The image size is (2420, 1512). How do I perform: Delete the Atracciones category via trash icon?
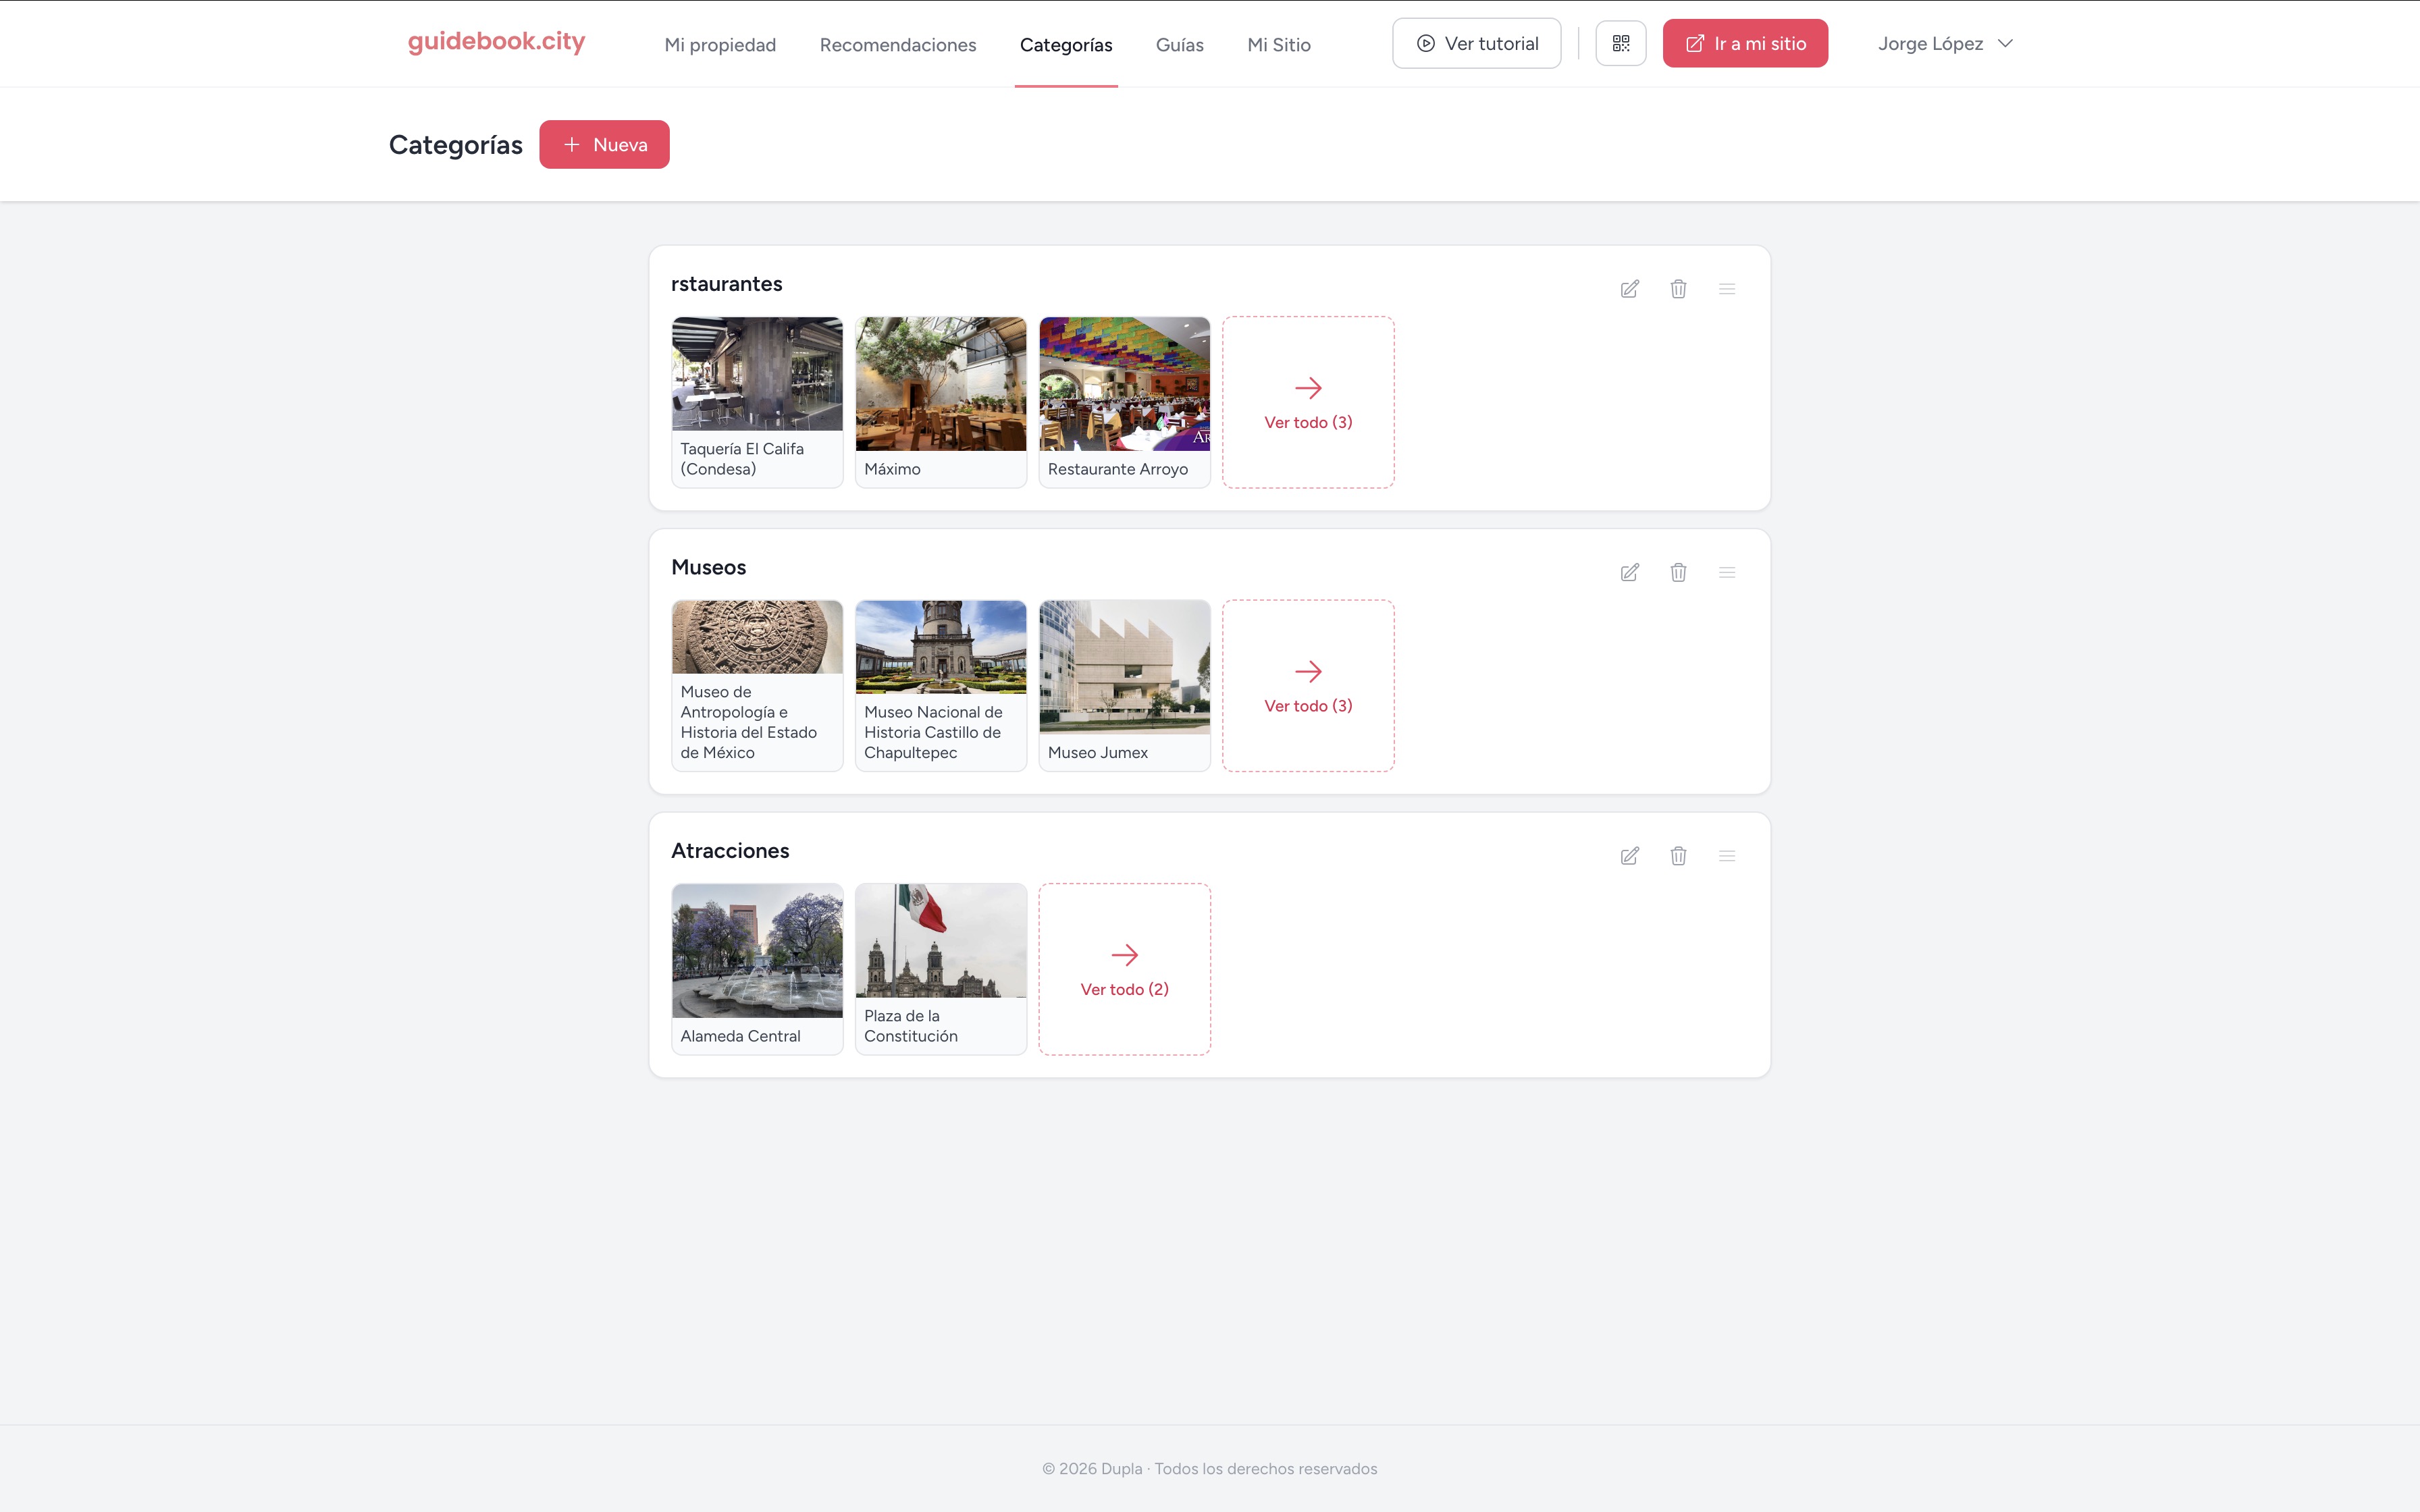pyautogui.click(x=1678, y=856)
